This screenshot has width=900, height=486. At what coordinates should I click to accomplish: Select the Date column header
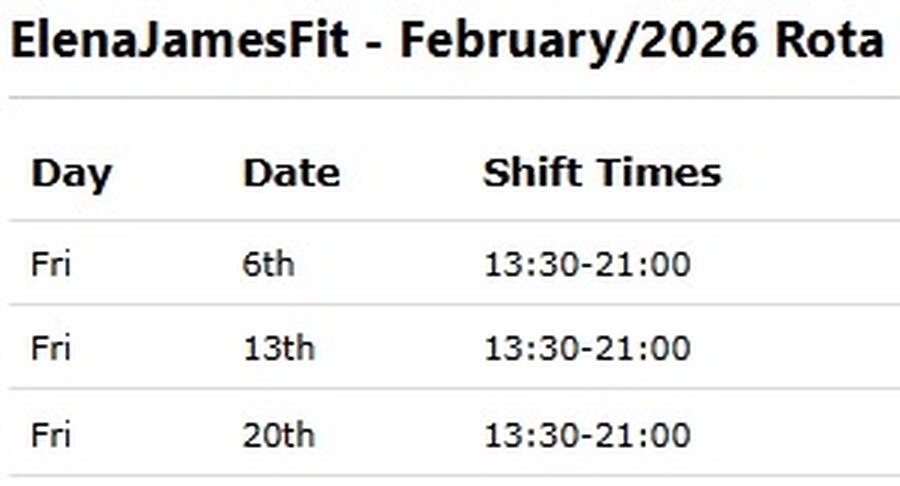(x=291, y=173)
